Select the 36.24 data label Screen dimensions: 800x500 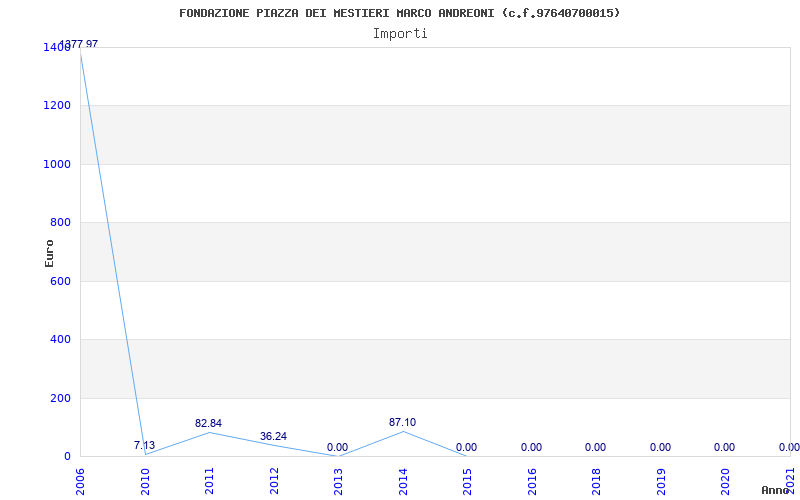tap(273, 437)
